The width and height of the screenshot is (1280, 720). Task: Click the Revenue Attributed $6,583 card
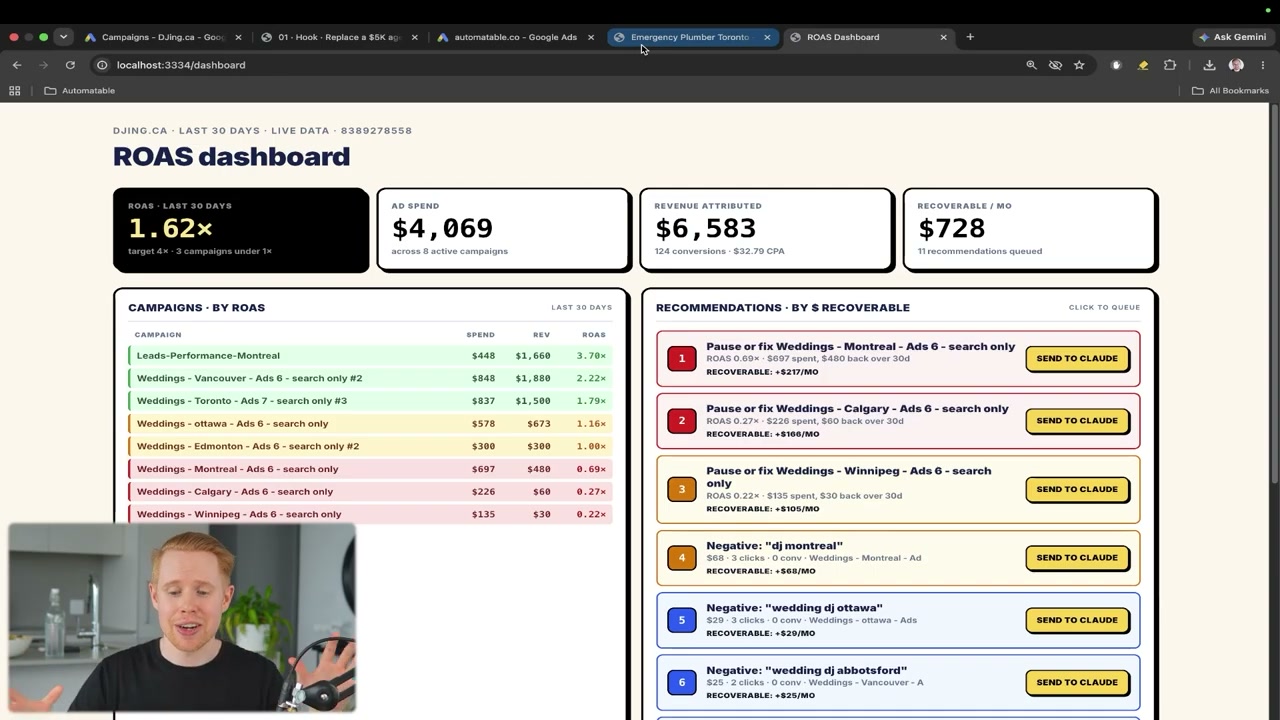[767, 230]
